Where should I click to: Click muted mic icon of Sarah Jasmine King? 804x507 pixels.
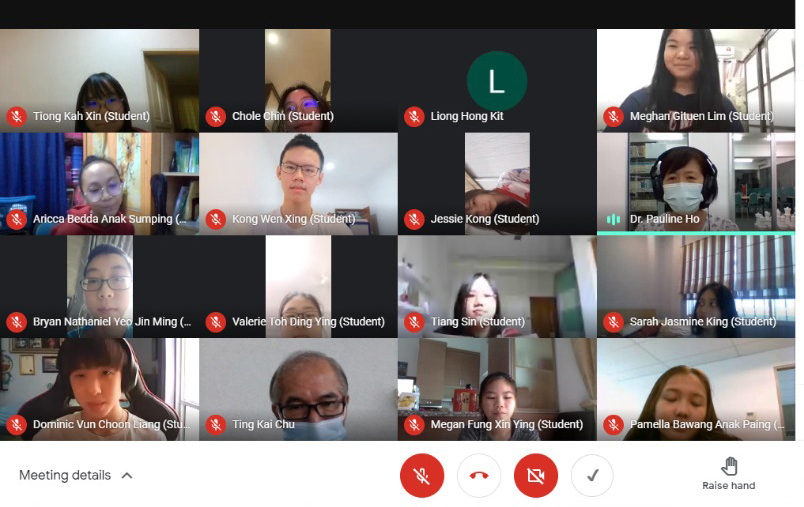(613, 322)
